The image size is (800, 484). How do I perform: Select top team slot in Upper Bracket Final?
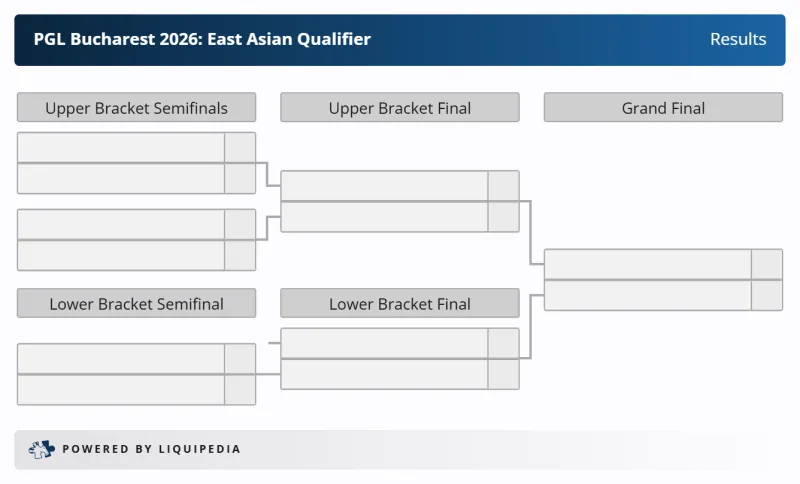point(384,186)
